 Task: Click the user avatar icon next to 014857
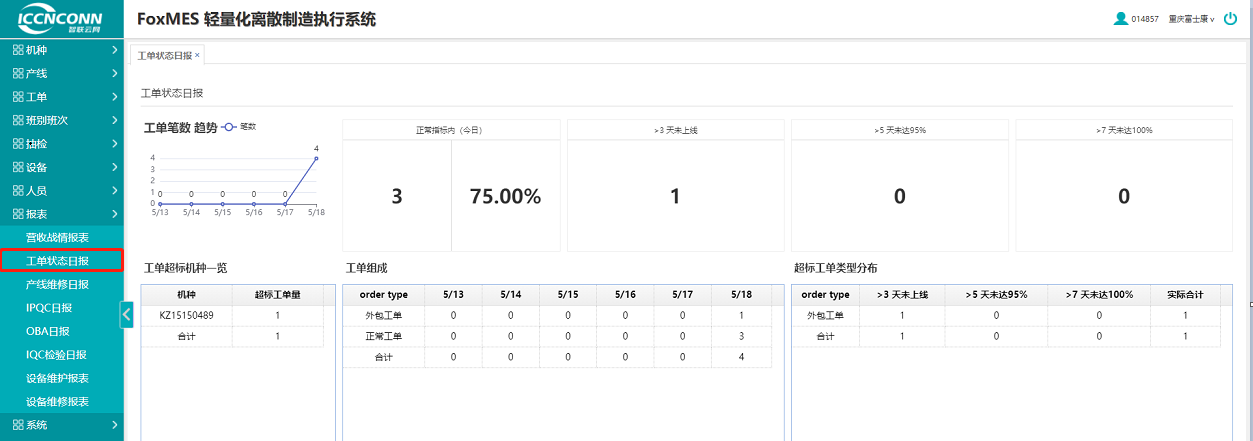click(x=1121, y=18)
